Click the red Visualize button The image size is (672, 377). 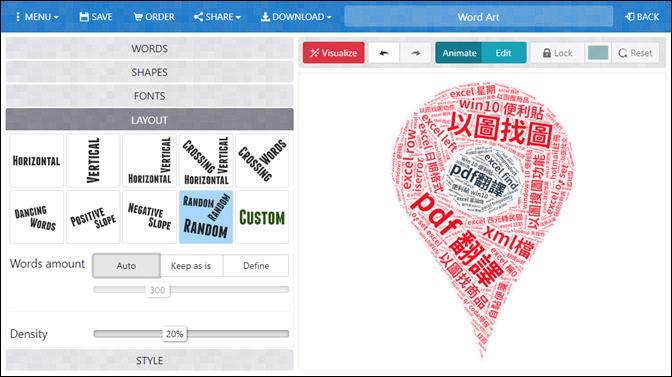point(334,53)
